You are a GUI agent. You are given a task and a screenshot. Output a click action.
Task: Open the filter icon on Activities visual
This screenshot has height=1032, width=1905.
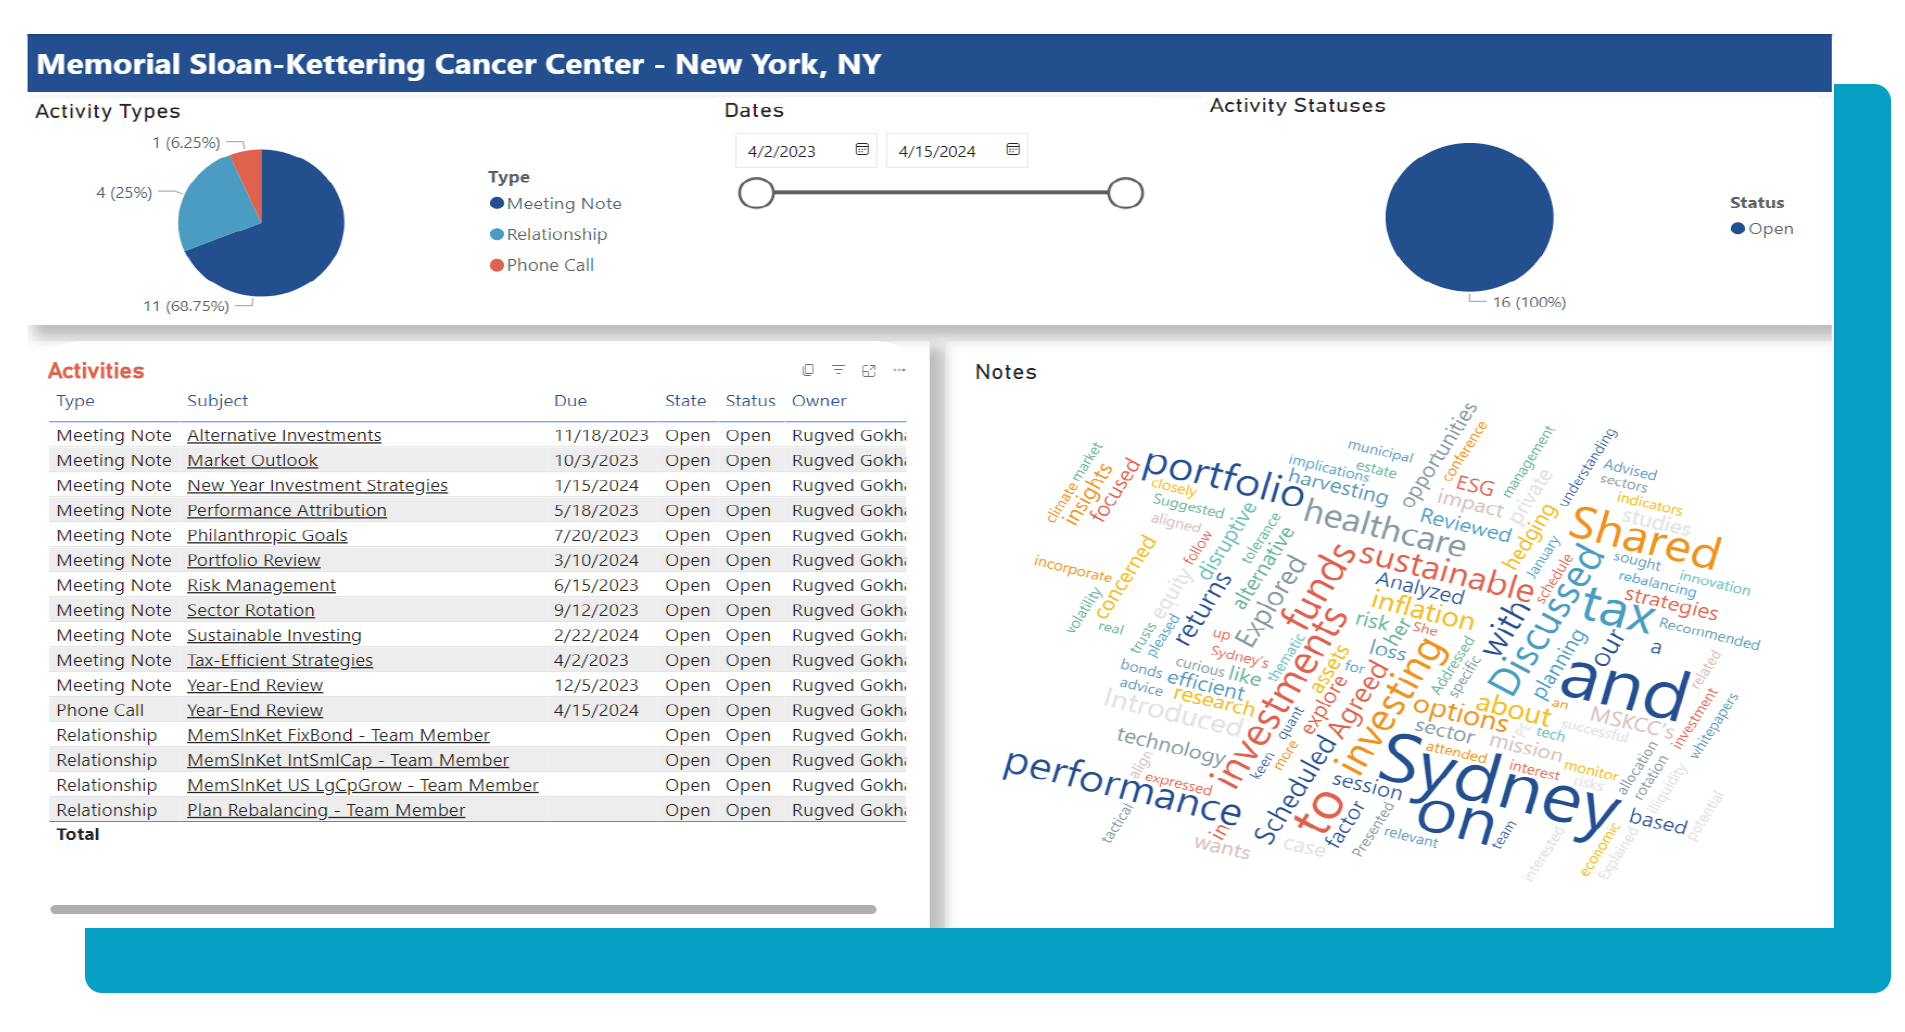838,370
